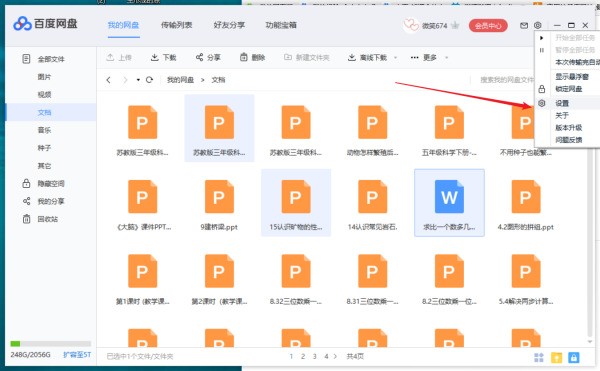Screen dimensions: 600x371
Task: Go to page 2
Action: click(x=303, y=356)
